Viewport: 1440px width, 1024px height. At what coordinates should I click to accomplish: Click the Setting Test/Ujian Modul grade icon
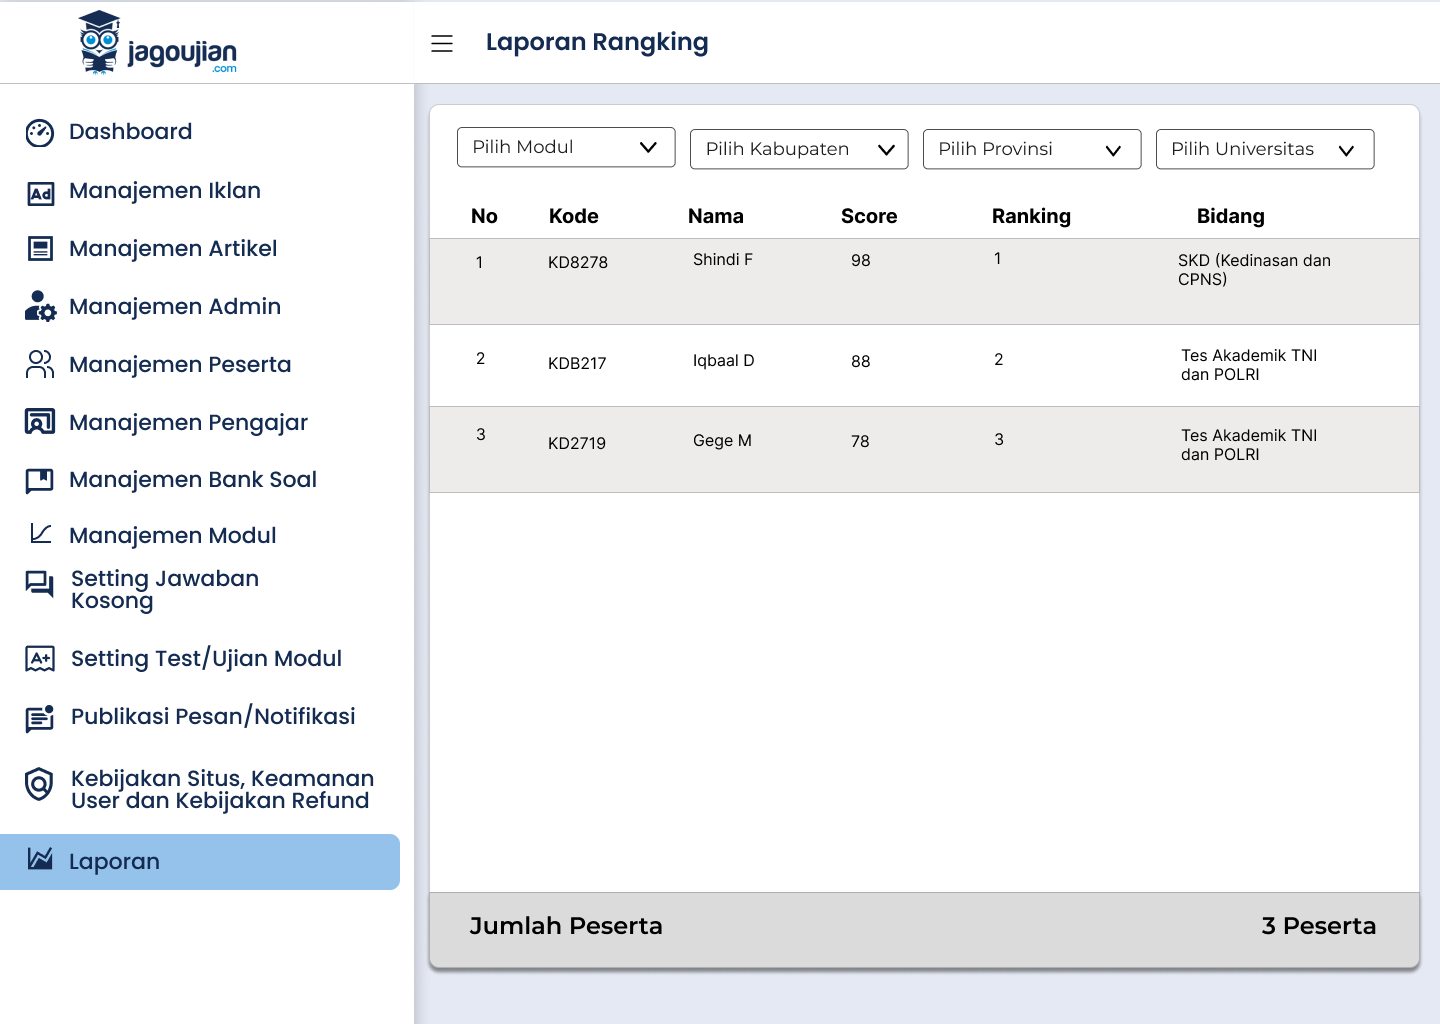(40, 659)
